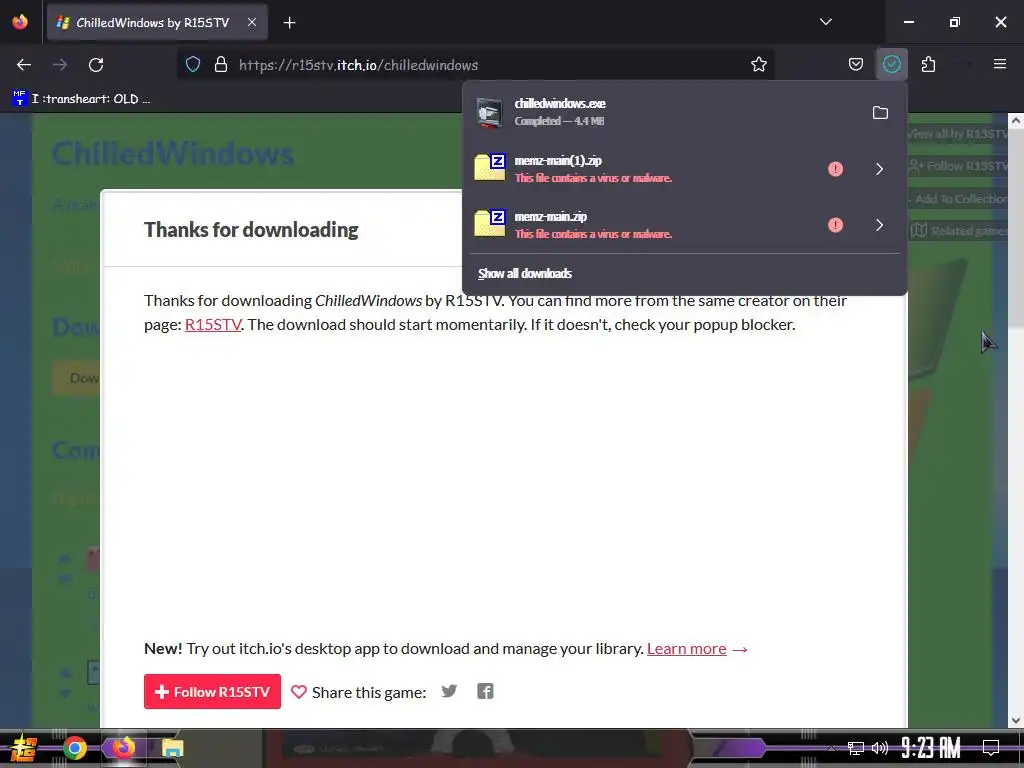Image resolution: width=1024 pixels, height=768 pixels.
Task: Open the extensions puzzle icon
Action: (x=928, y=64)
